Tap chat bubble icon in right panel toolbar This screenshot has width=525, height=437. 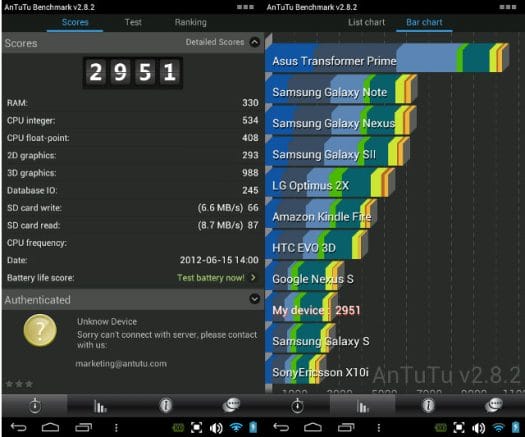494,405
